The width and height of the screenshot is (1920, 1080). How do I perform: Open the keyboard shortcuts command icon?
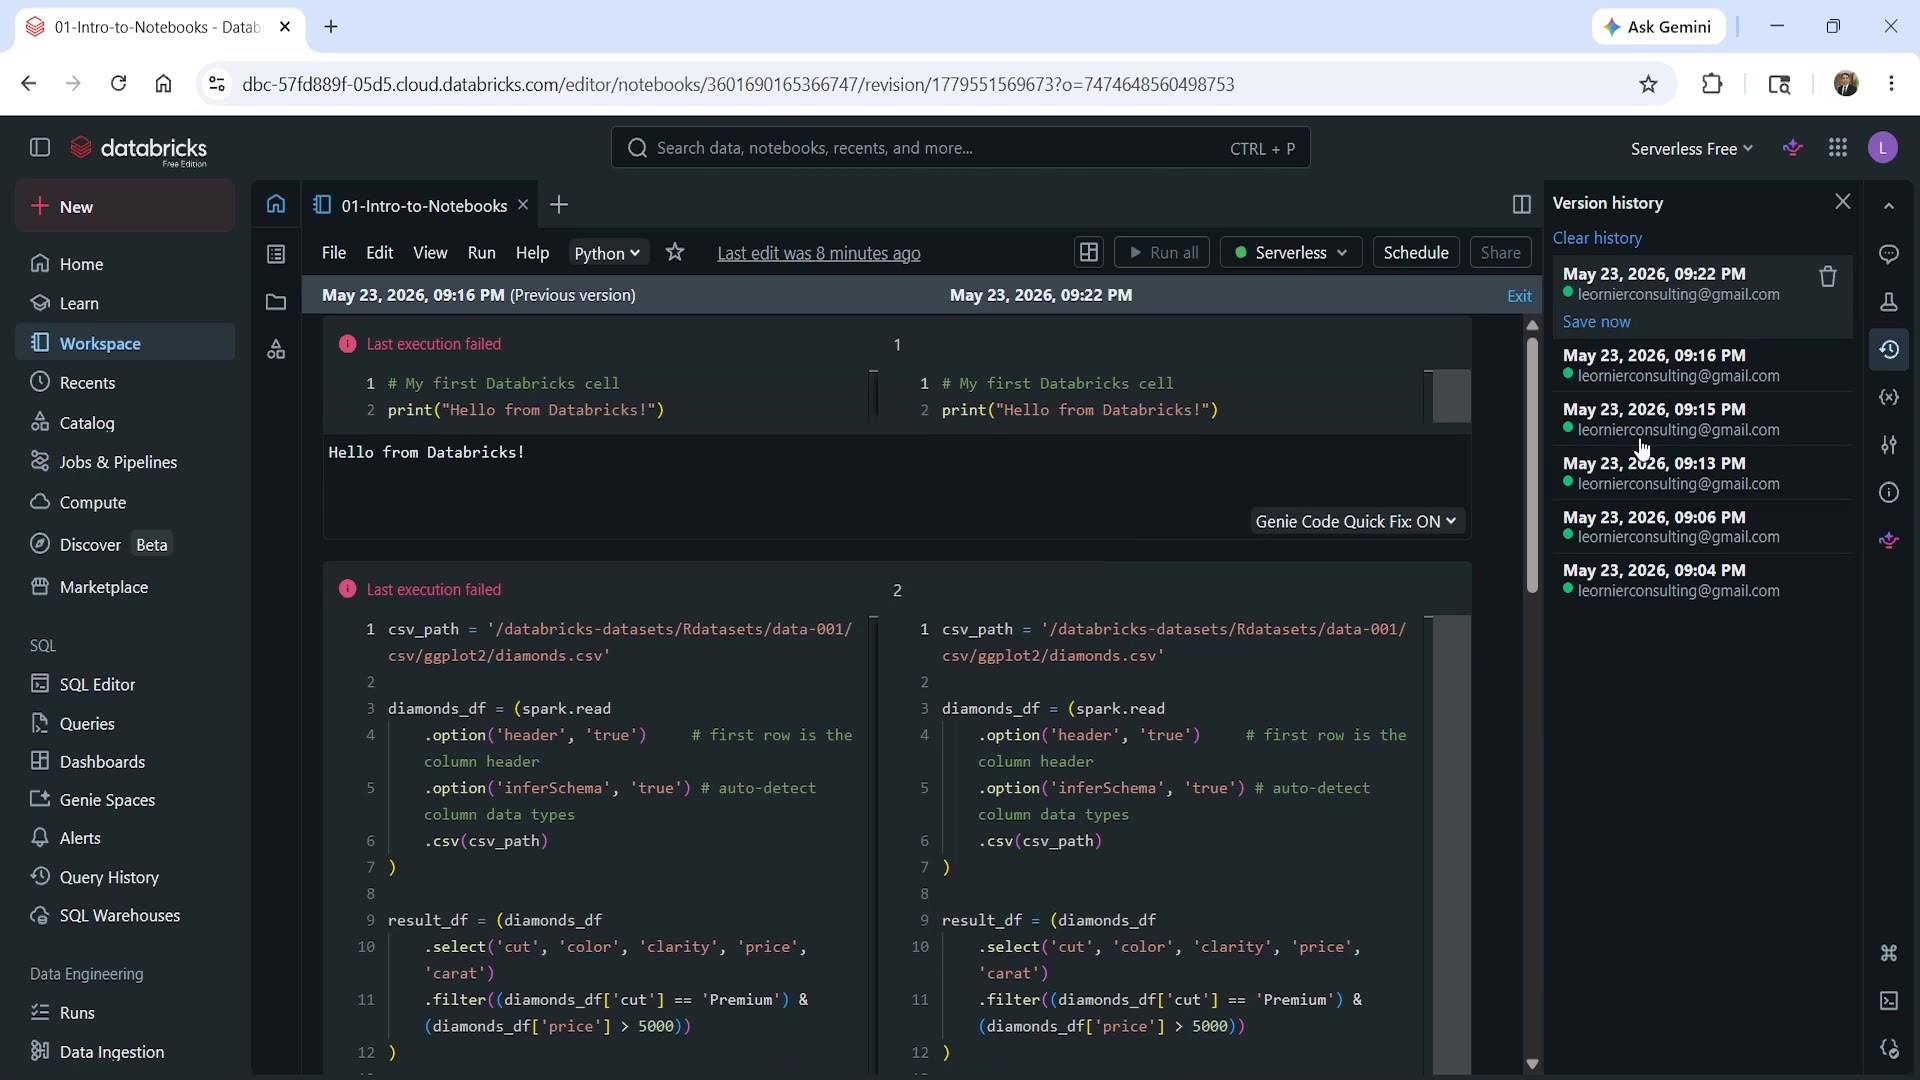[x=1889, y=953]
